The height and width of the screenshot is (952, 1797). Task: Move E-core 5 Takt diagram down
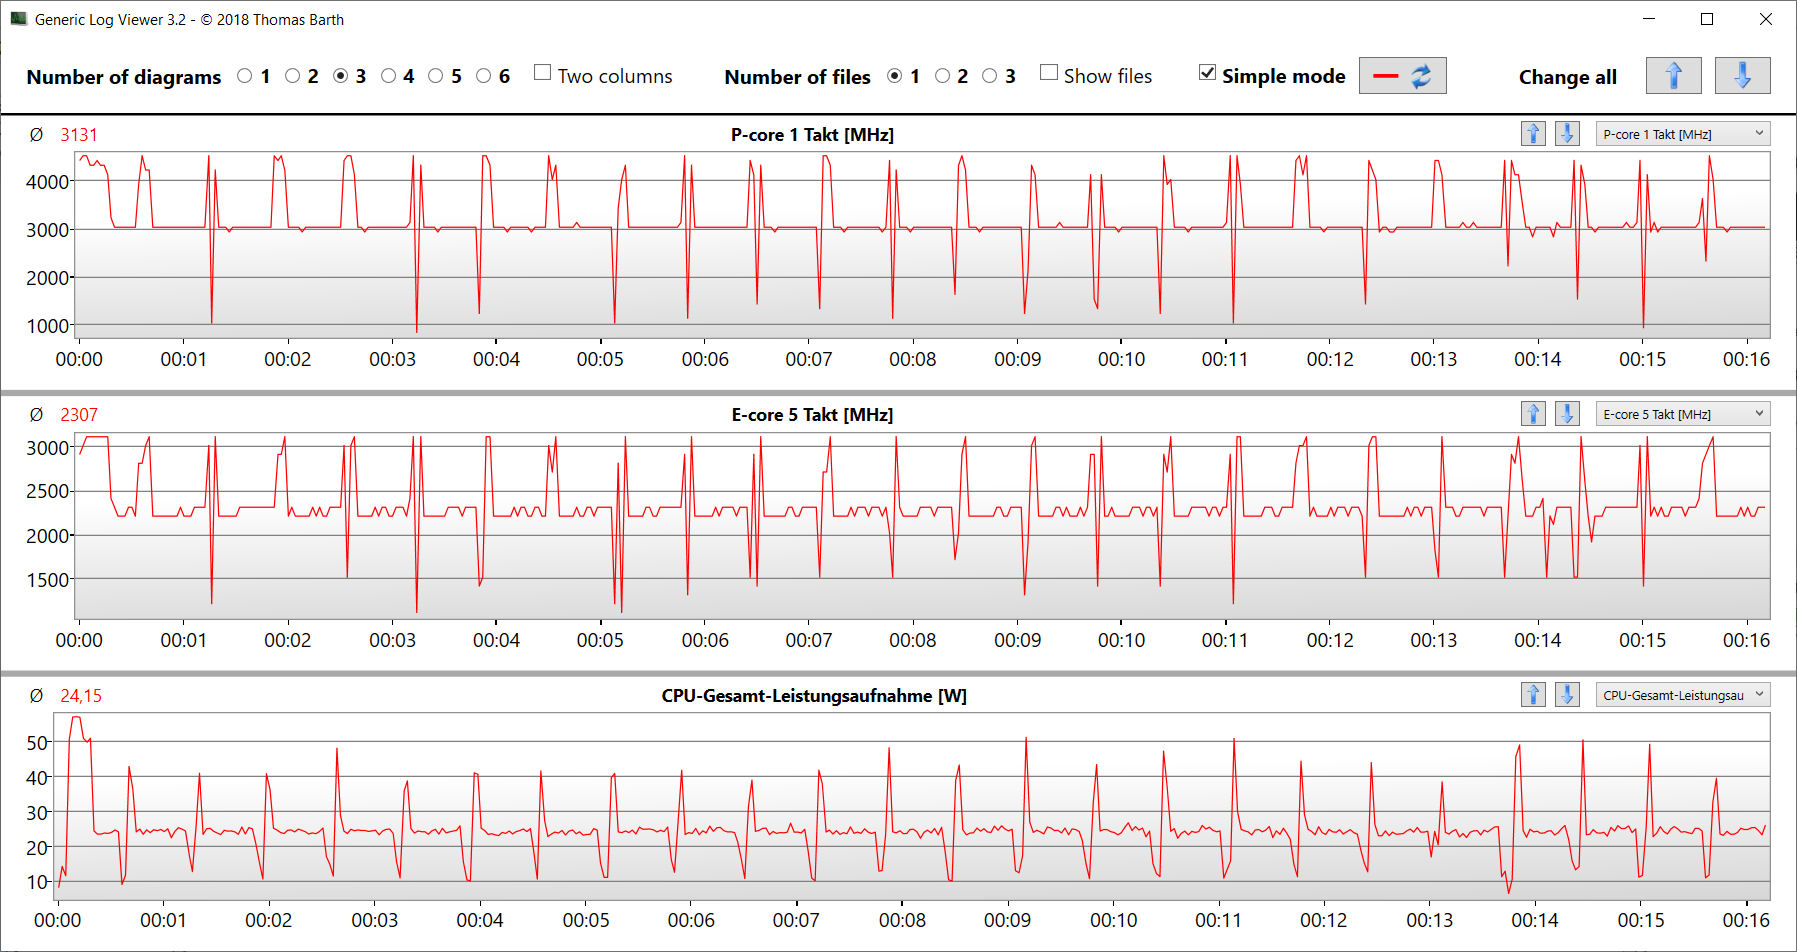(x=1567, y=414)
